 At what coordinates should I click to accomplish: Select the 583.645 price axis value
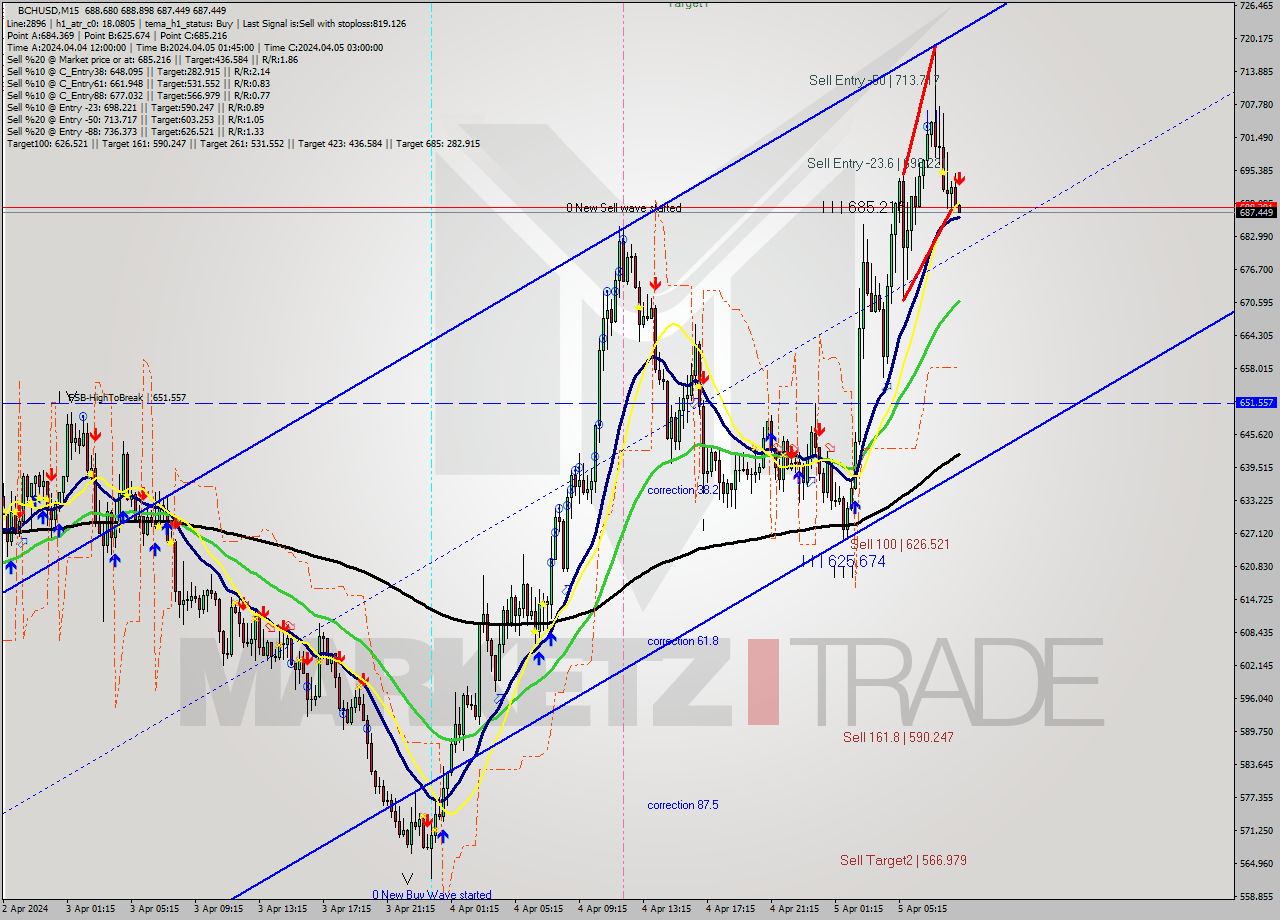pyautogui.click(x=1256, y=764)
